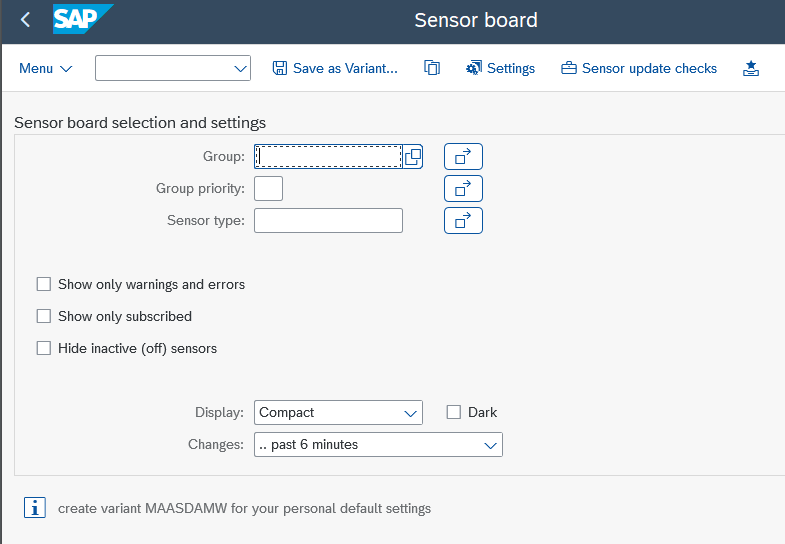Enable Show only warnings and errors
This screenshot has width=785, height=544.
[x=43, y=284]
